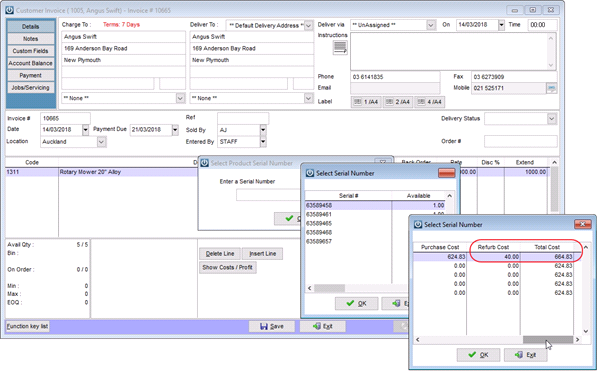Open the Notes side tab

pos(30,39)
